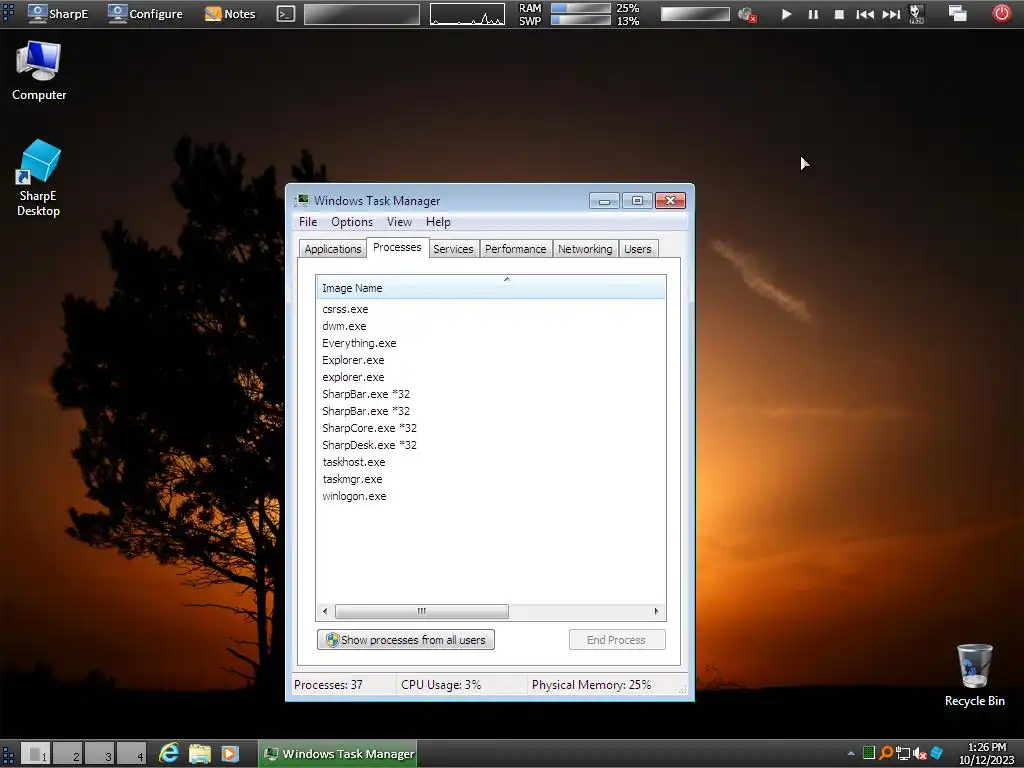Click the horizontal scrollbar thumb
The width and height of the screenshot is (1024, 768).
pyautogui.click(x=422, y=611)
